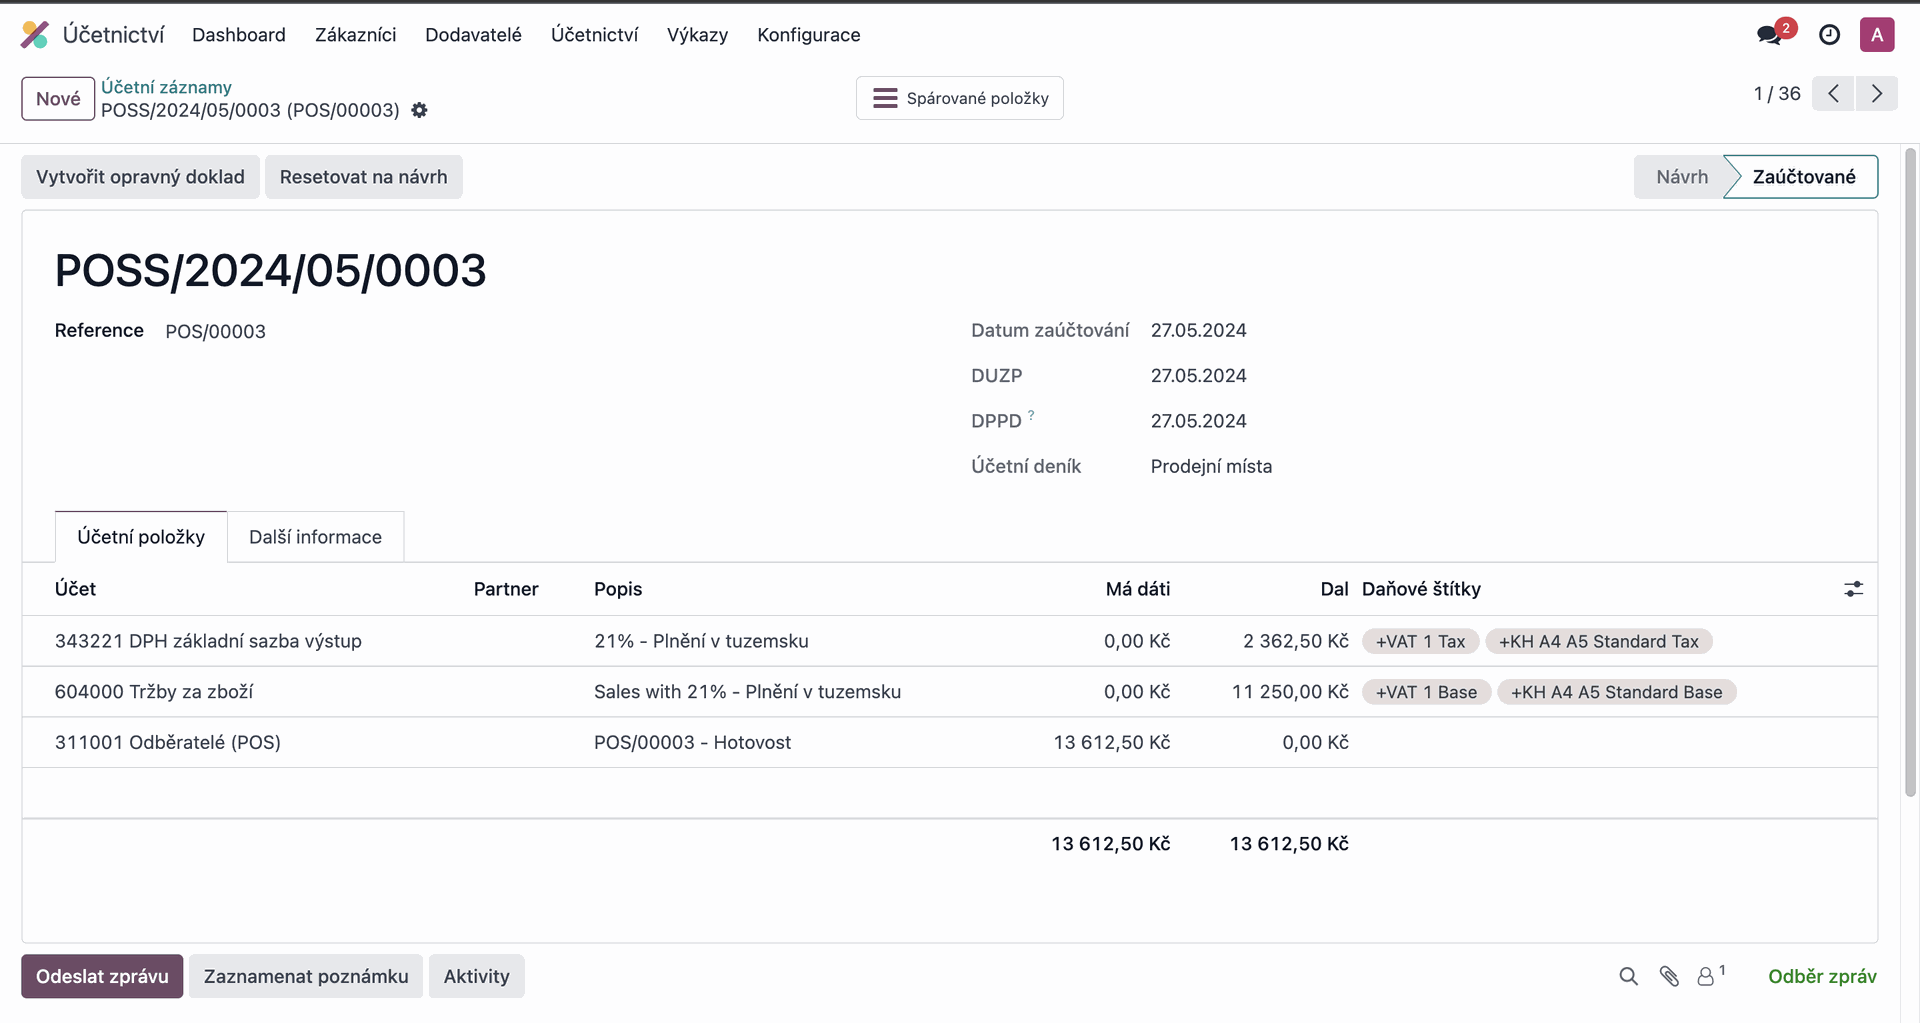The width and height of the screenshot is (1920, 1023).
Task: Click the Odběr zpráv follow link
Action: [1822, 976]
